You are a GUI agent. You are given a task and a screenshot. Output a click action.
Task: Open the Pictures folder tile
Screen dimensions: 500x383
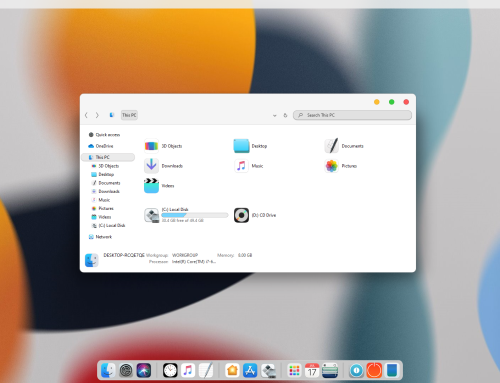341,166
